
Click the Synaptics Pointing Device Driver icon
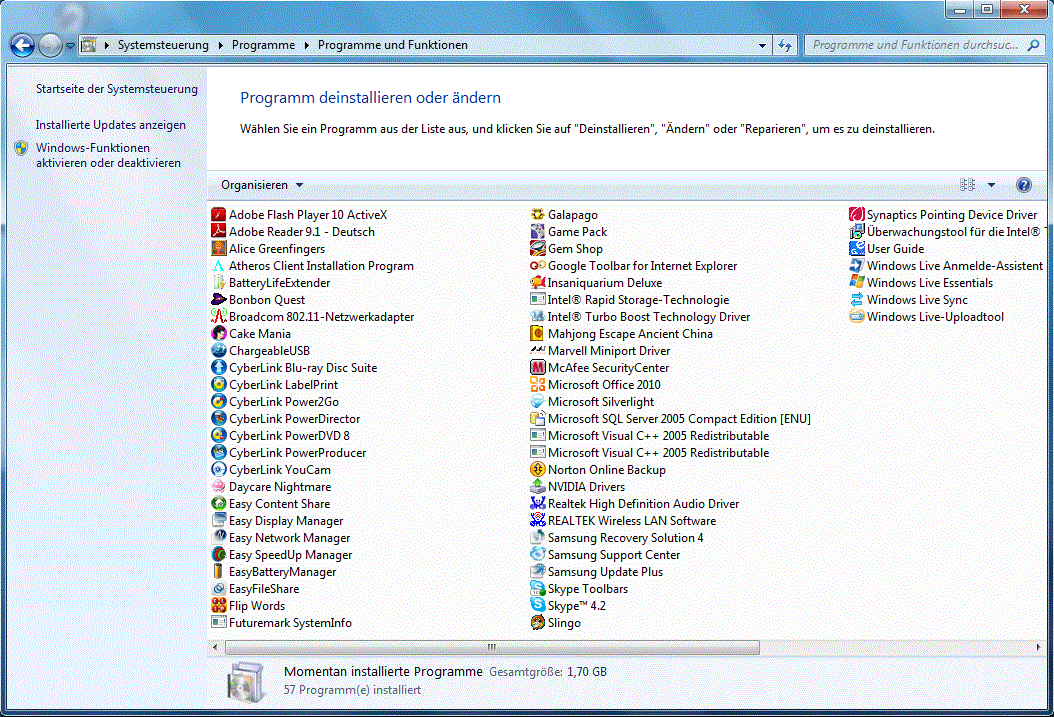tap(856, 214)
